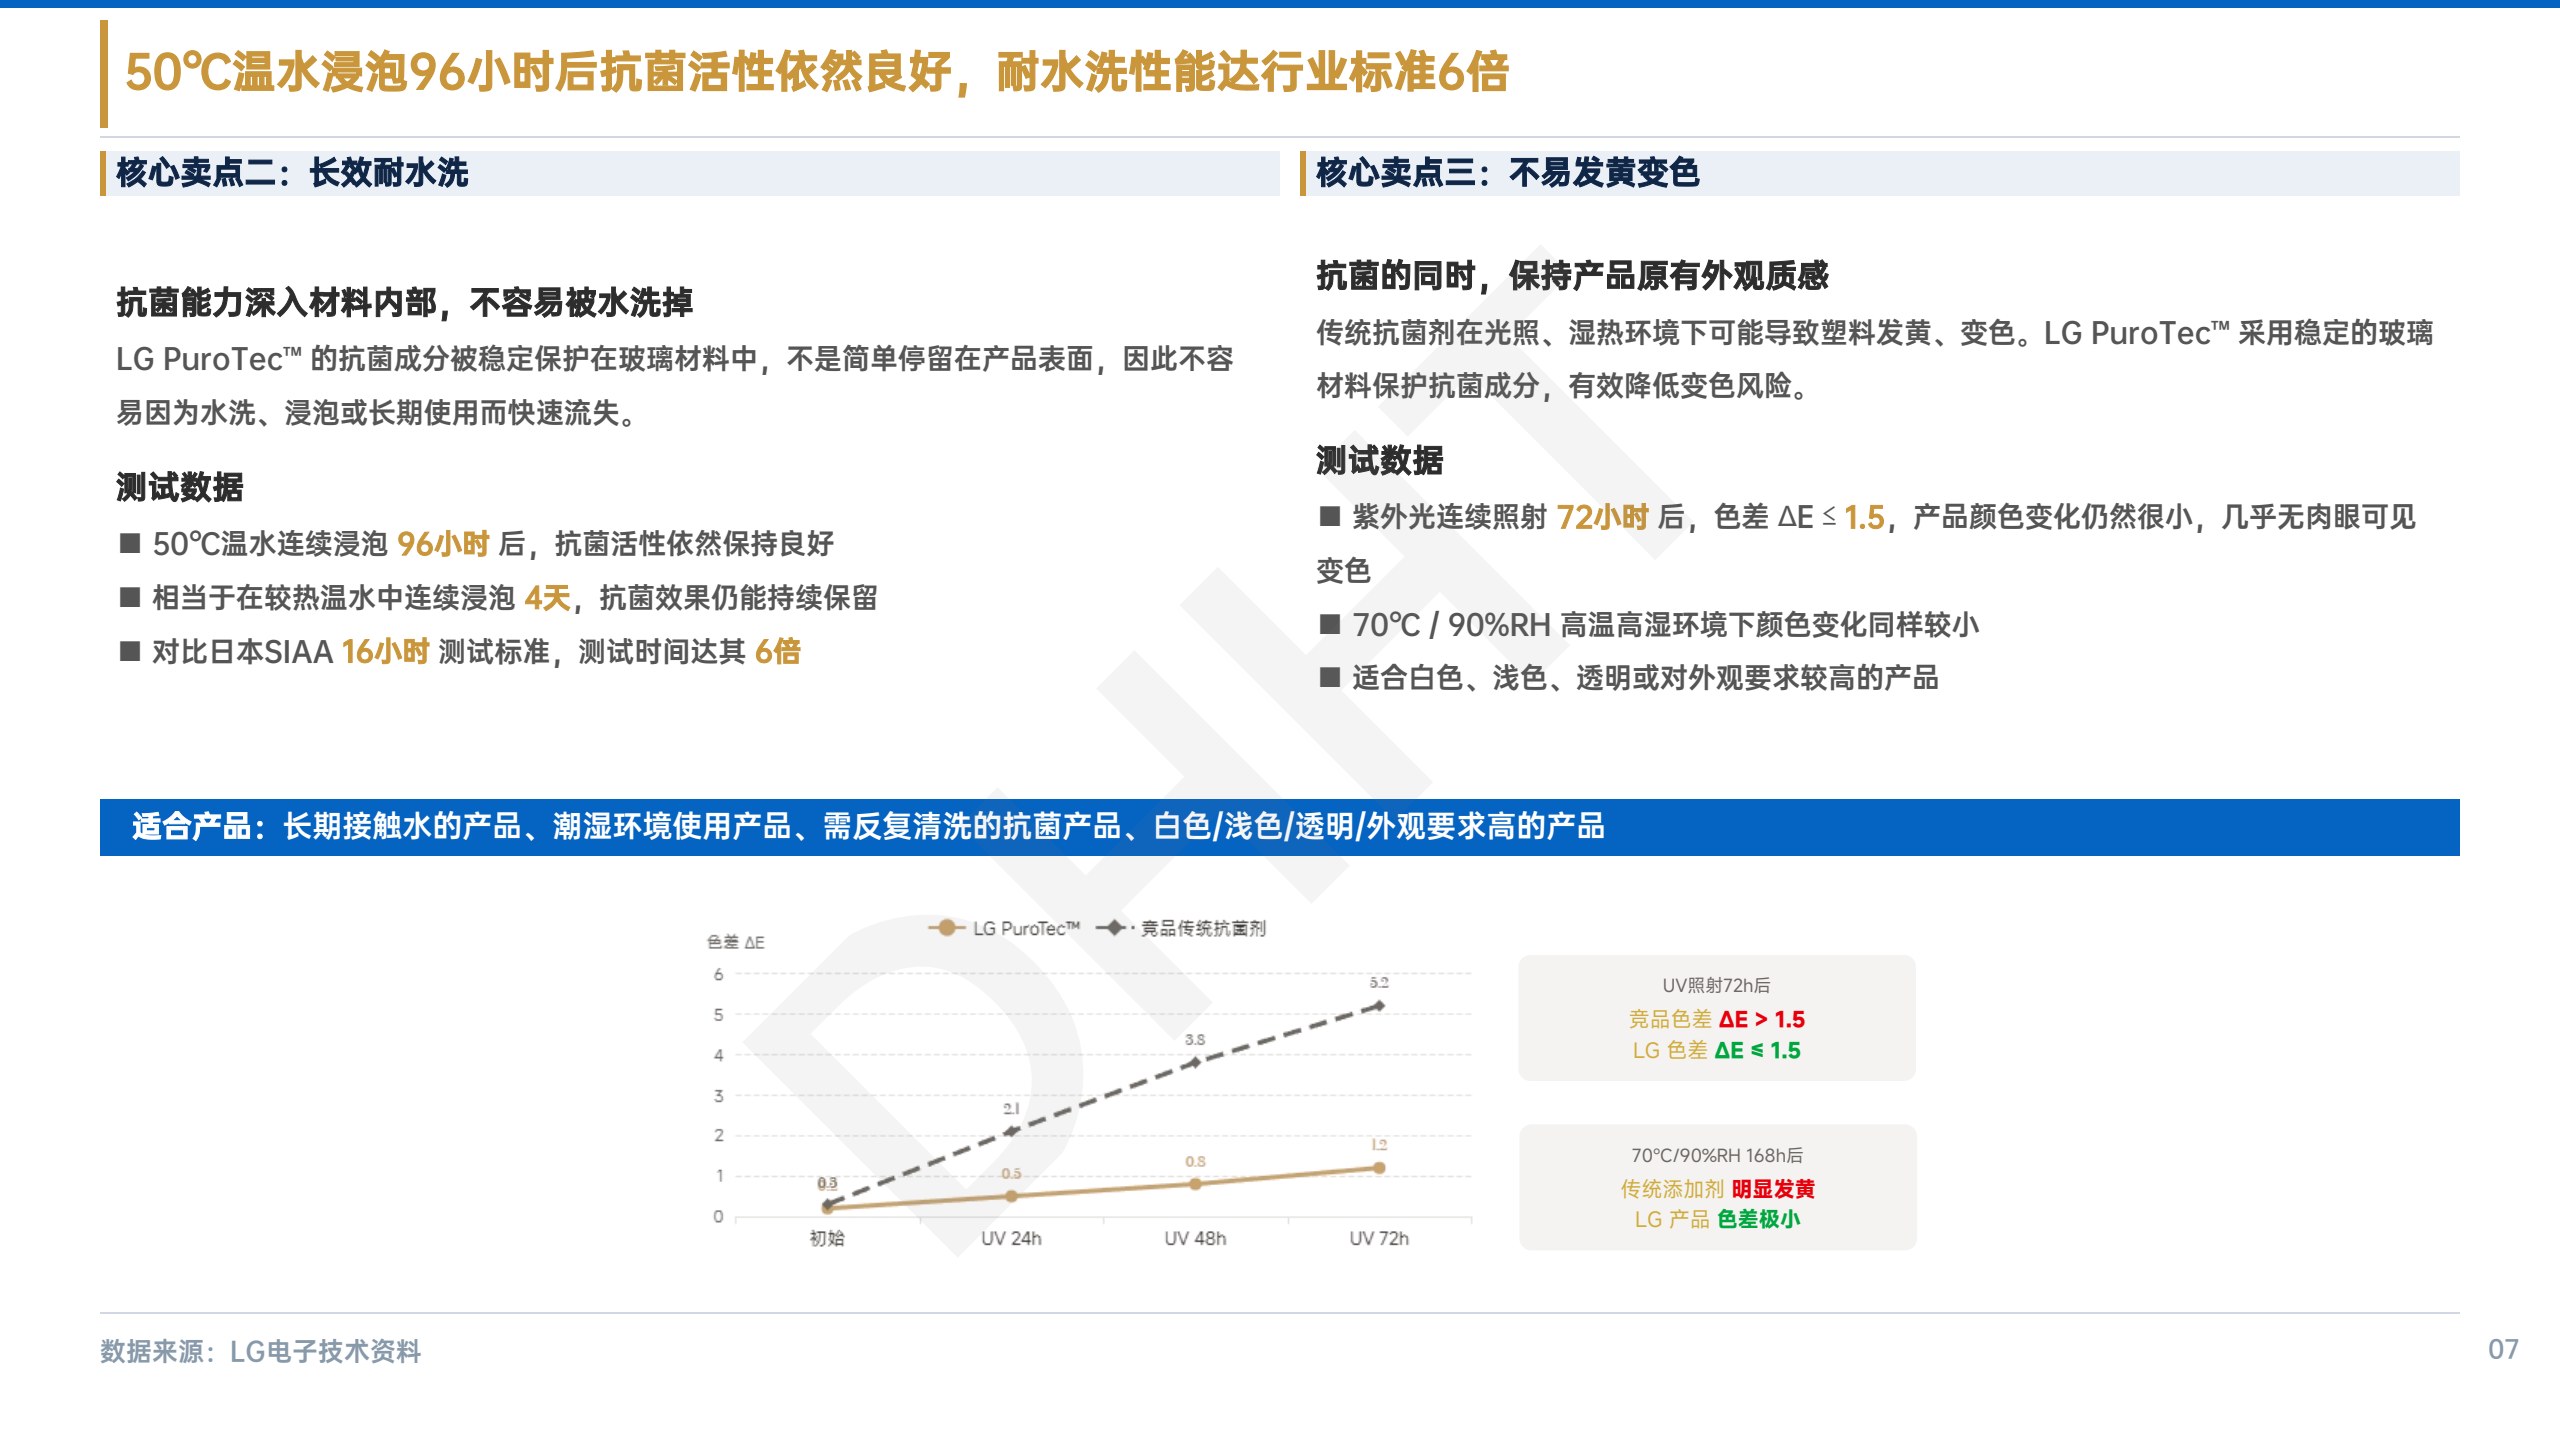This screenshot has width=2560, height=1440.
Task: Click the bullet 紫外光连续照射 72小时 后
Action: [x=1867, y=544]
